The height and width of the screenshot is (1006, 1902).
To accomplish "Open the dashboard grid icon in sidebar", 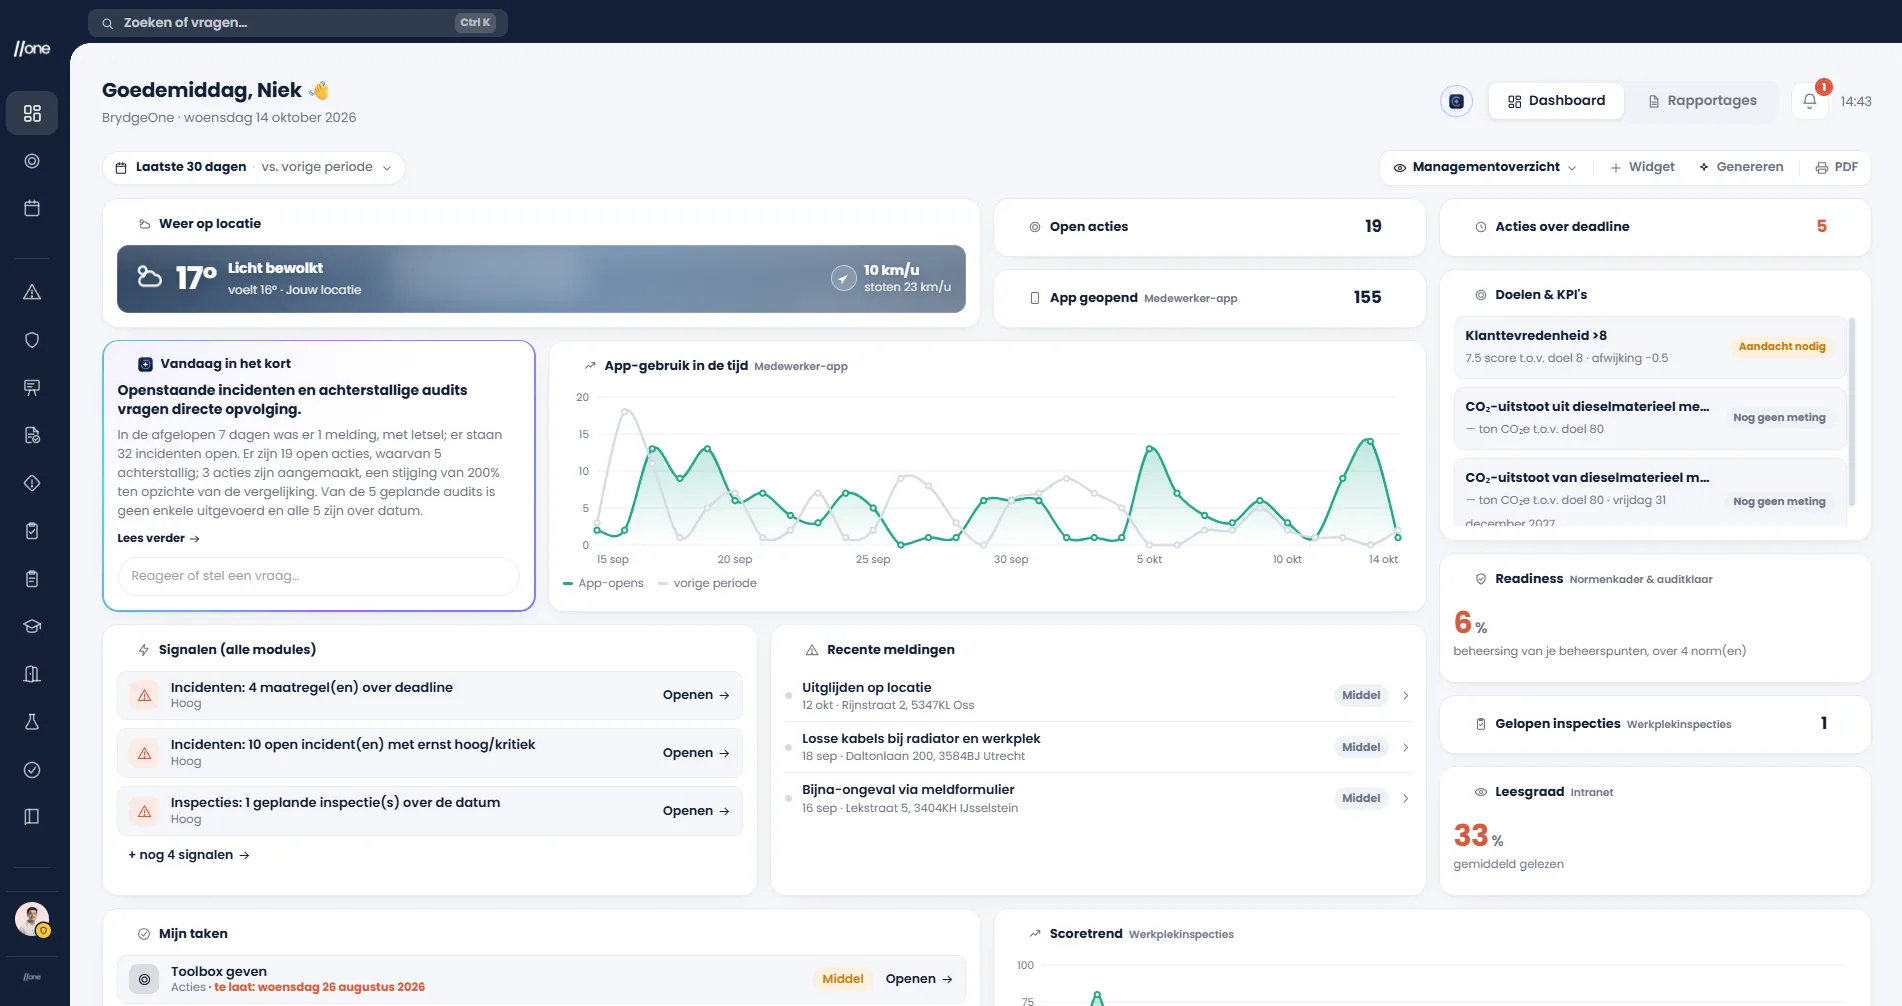I will [32, 113].
